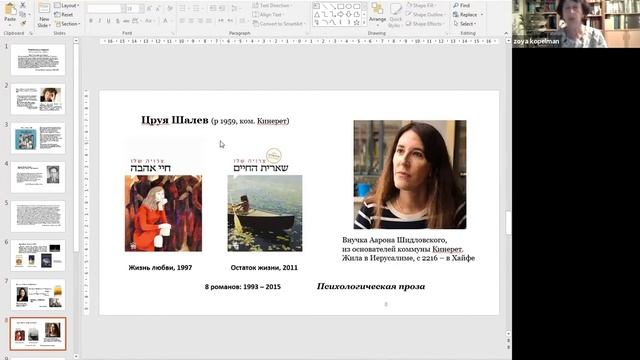Select the Text Box shape in gallery
This screenshot has width=640, height=360.
click(317, 6)
